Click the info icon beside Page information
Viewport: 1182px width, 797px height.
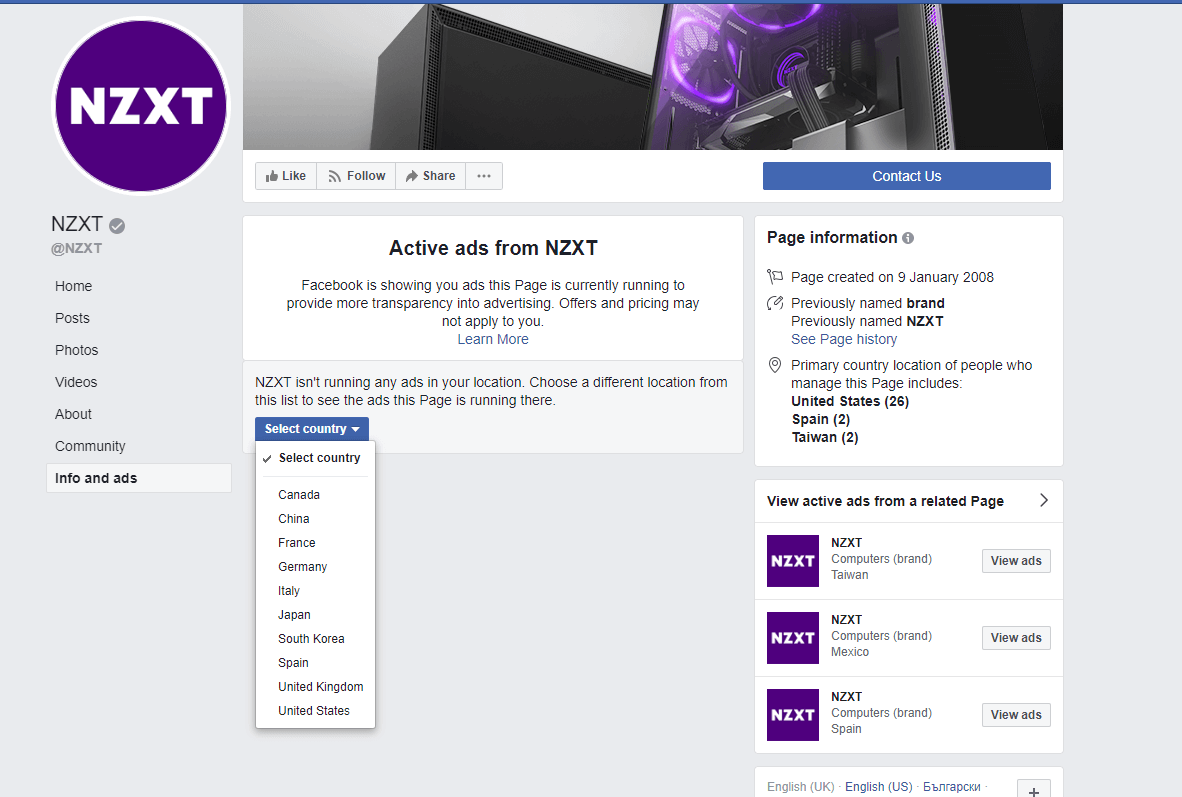coord(907,237)
